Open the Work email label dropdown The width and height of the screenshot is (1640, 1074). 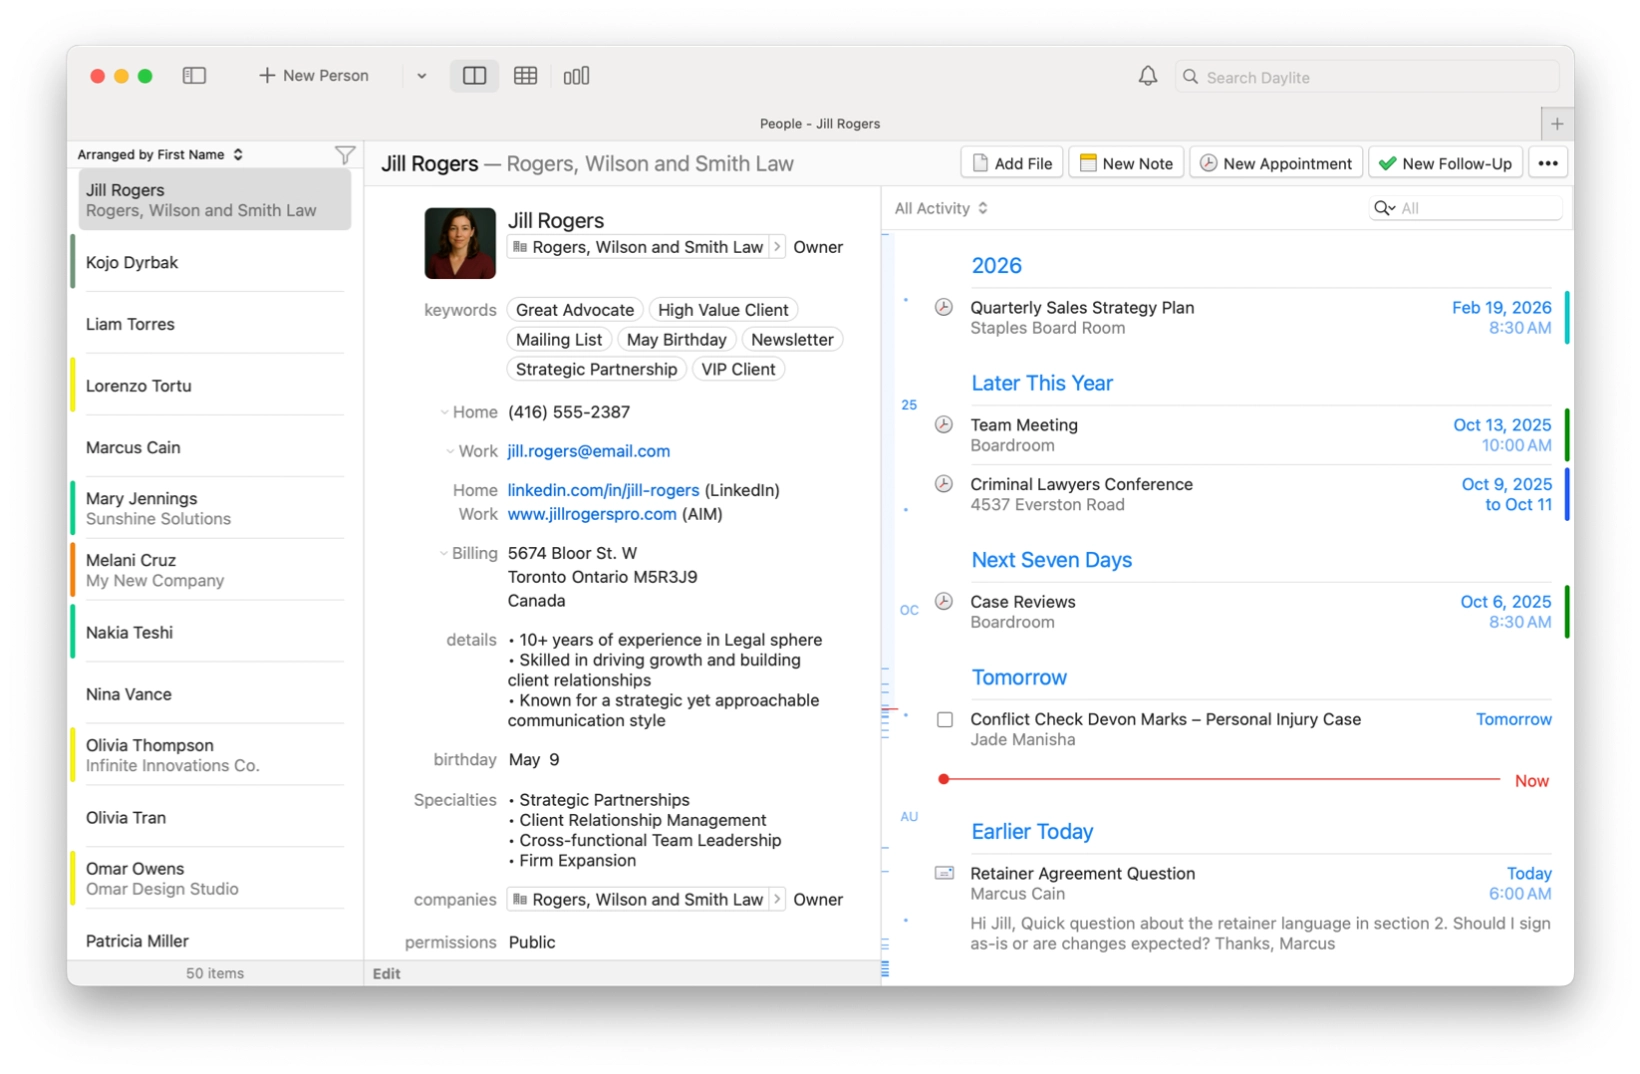tap(450, 451)
